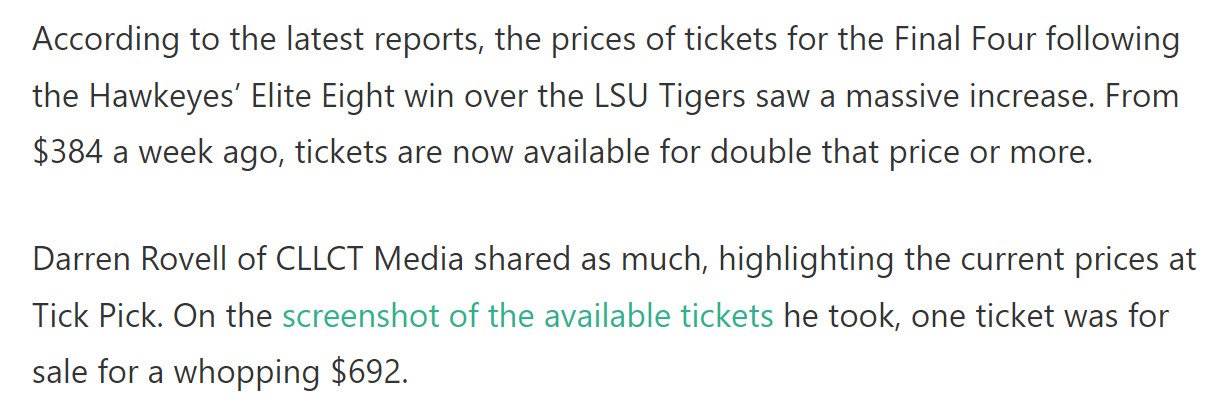Click the words he took after link

point(836,315)
